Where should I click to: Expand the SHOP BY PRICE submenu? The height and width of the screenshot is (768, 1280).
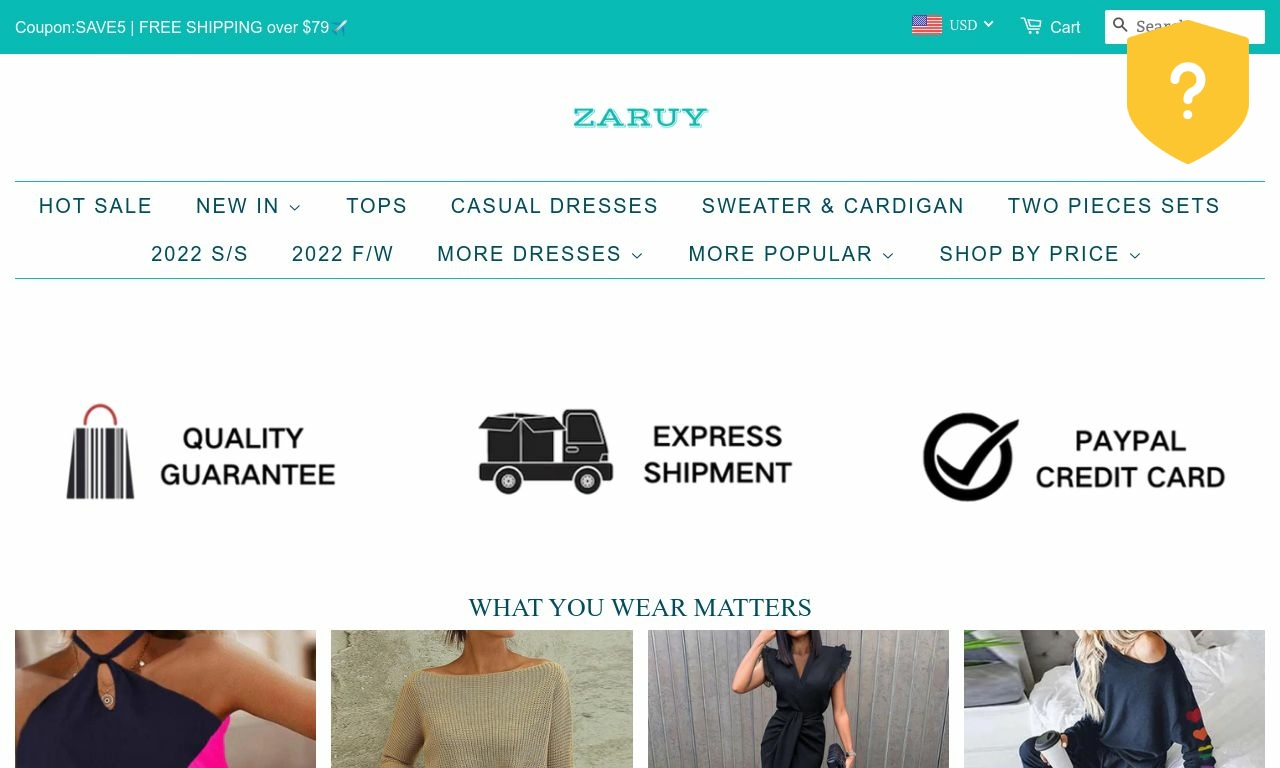click(x=1040, y=254)
